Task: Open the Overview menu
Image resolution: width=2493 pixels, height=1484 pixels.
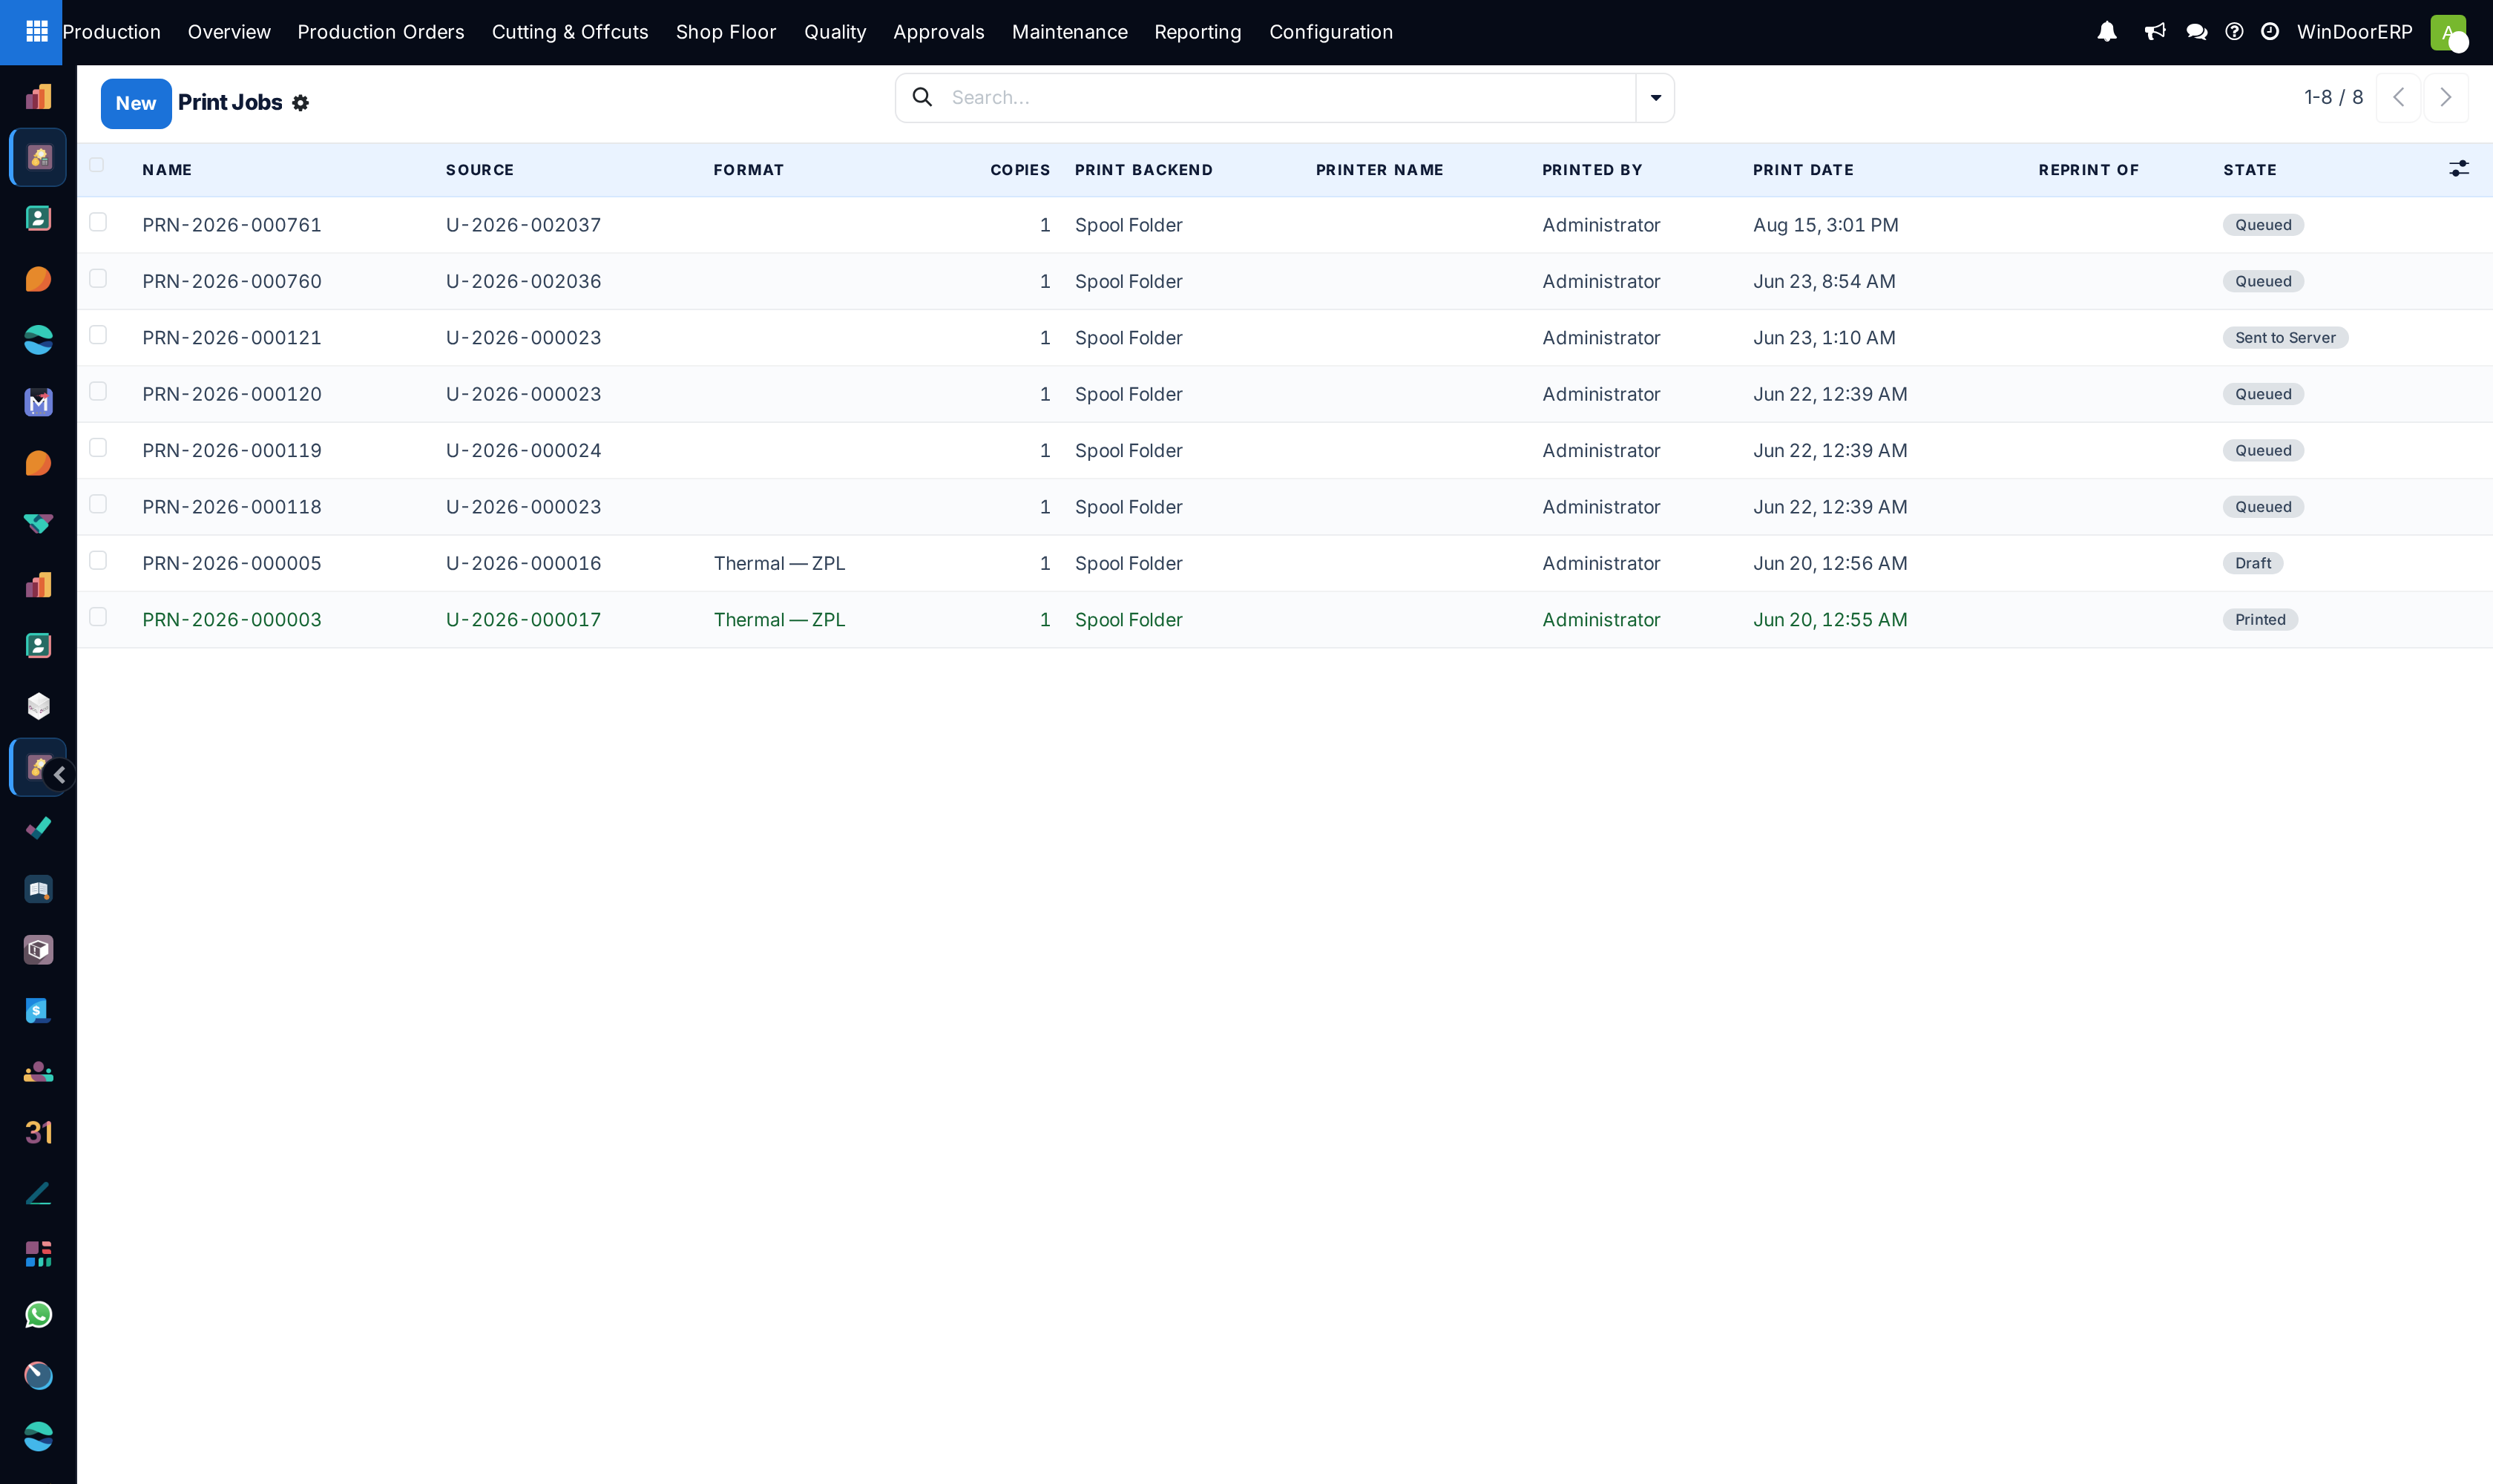Action: 229,32
